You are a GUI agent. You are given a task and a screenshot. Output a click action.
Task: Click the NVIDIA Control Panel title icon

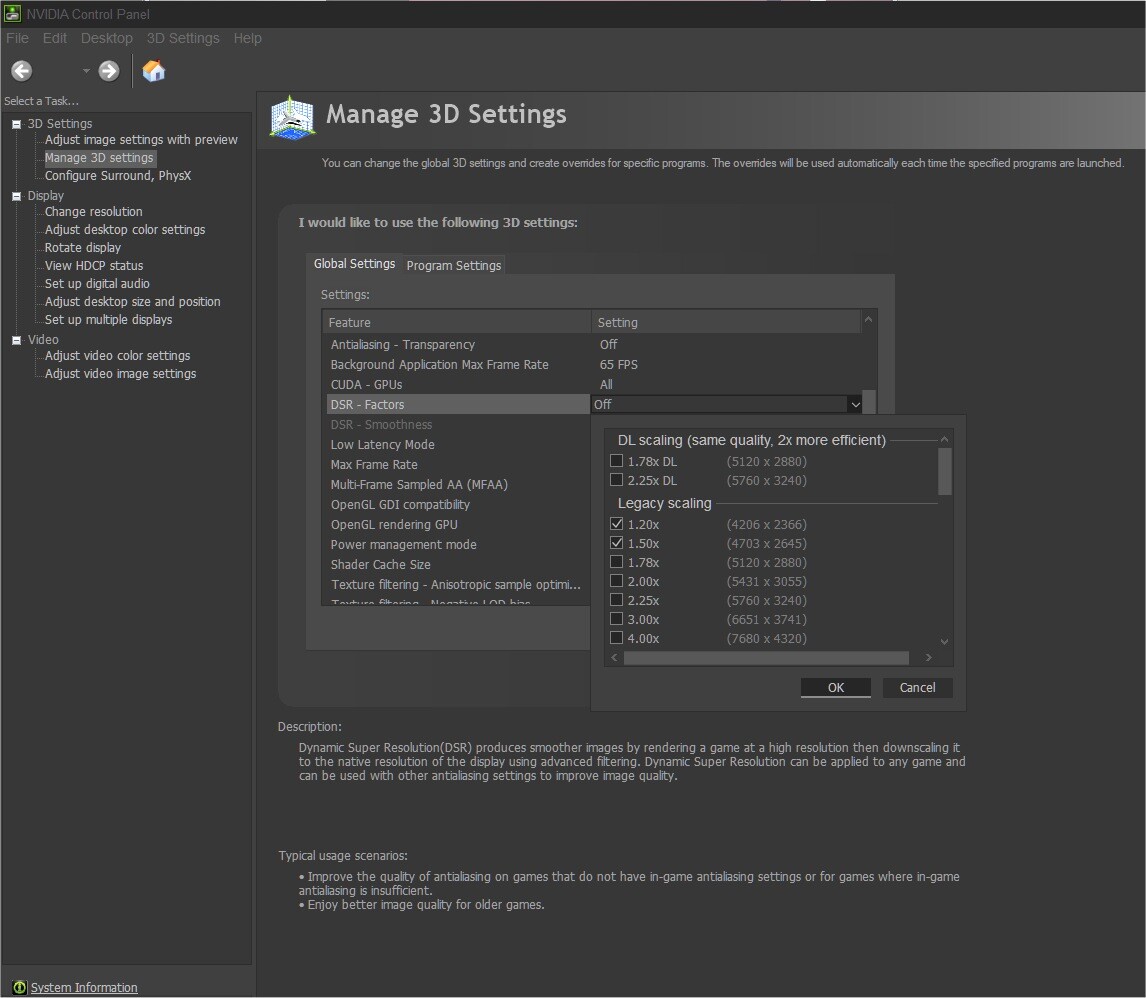coord(12,14)
